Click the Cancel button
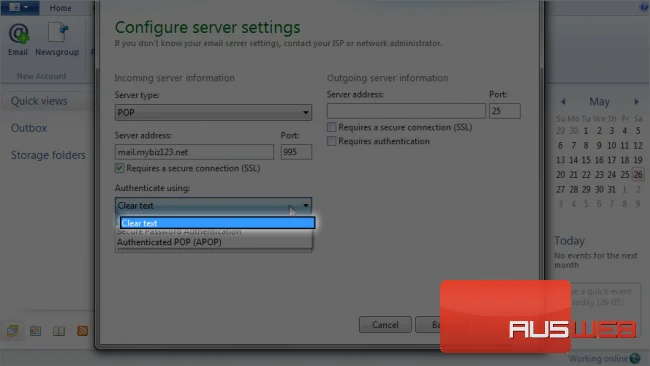 [385, 325]
